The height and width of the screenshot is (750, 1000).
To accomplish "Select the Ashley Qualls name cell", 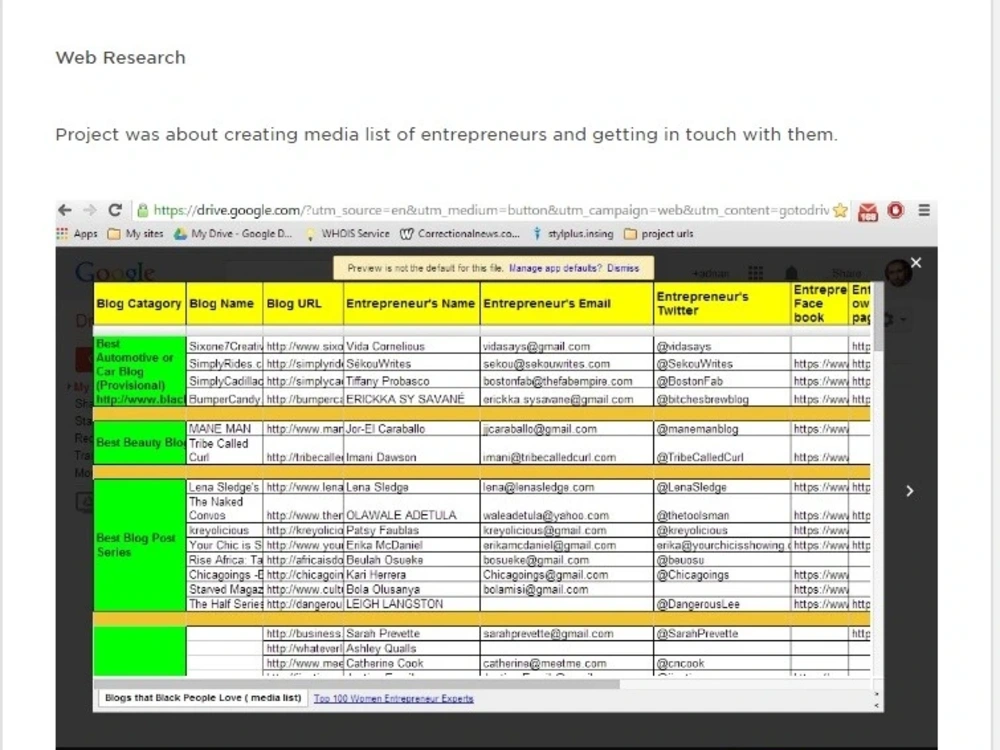I will tap(412, 648).
